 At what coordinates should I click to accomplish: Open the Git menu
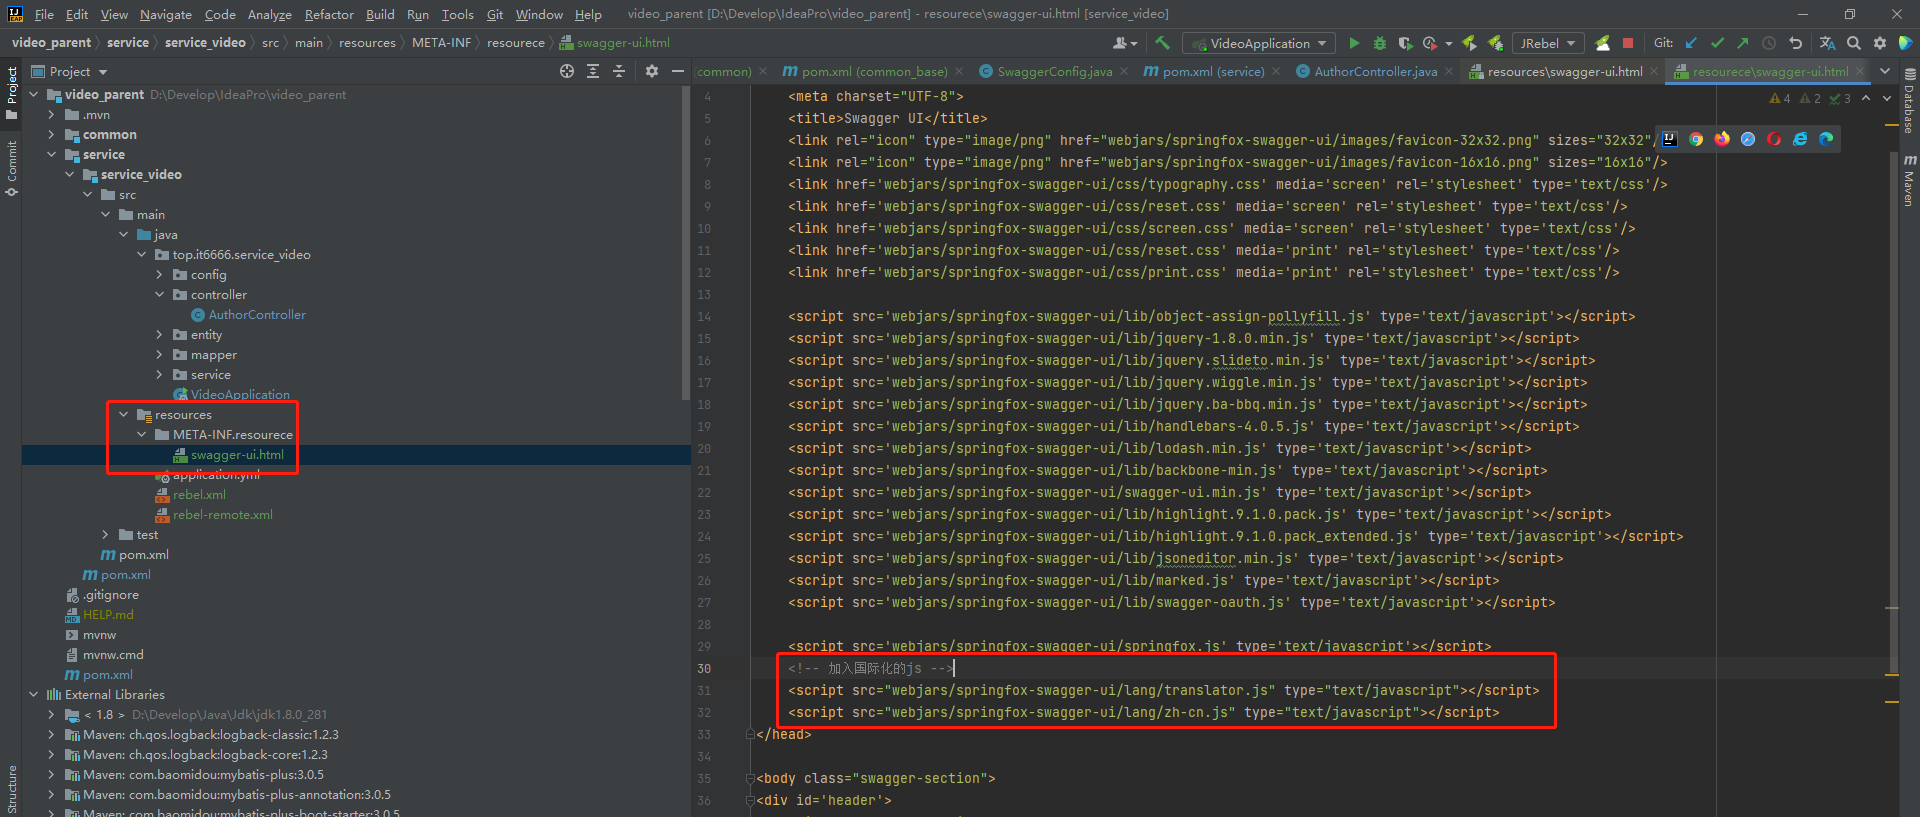[x=495, y=14]
